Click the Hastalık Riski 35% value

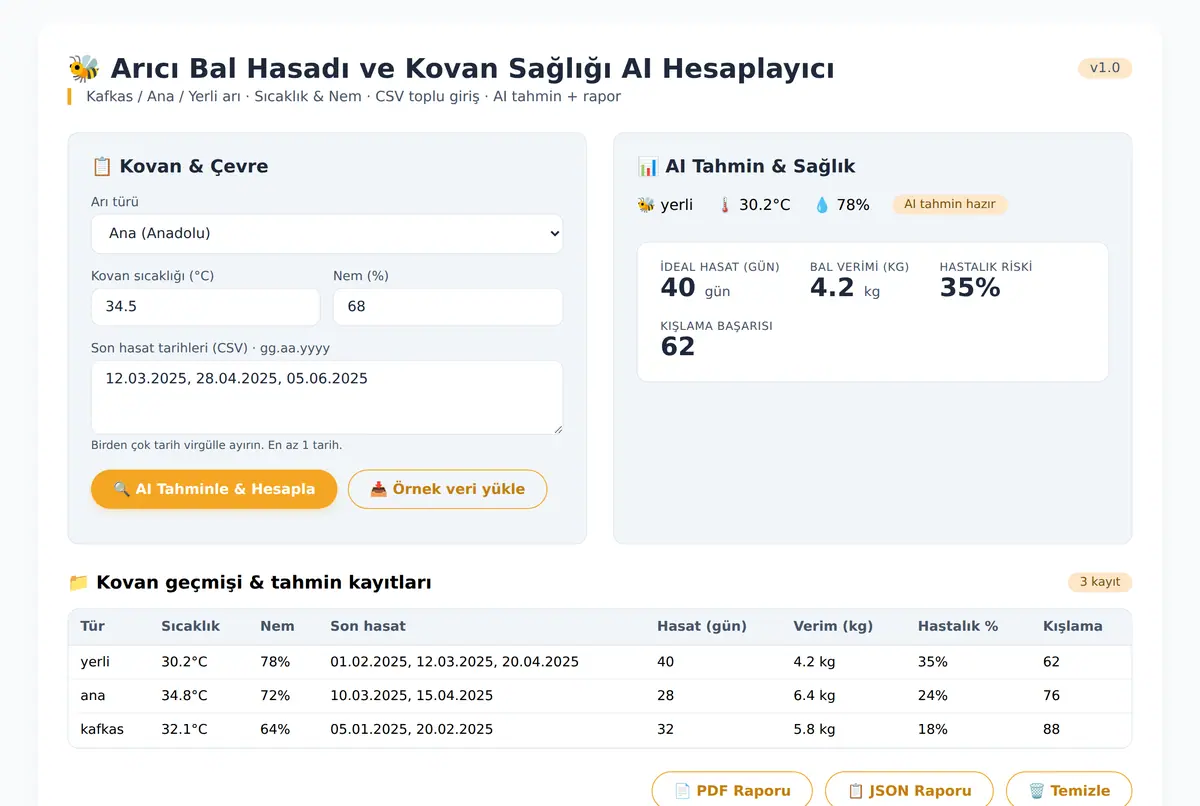coord(970,288)
